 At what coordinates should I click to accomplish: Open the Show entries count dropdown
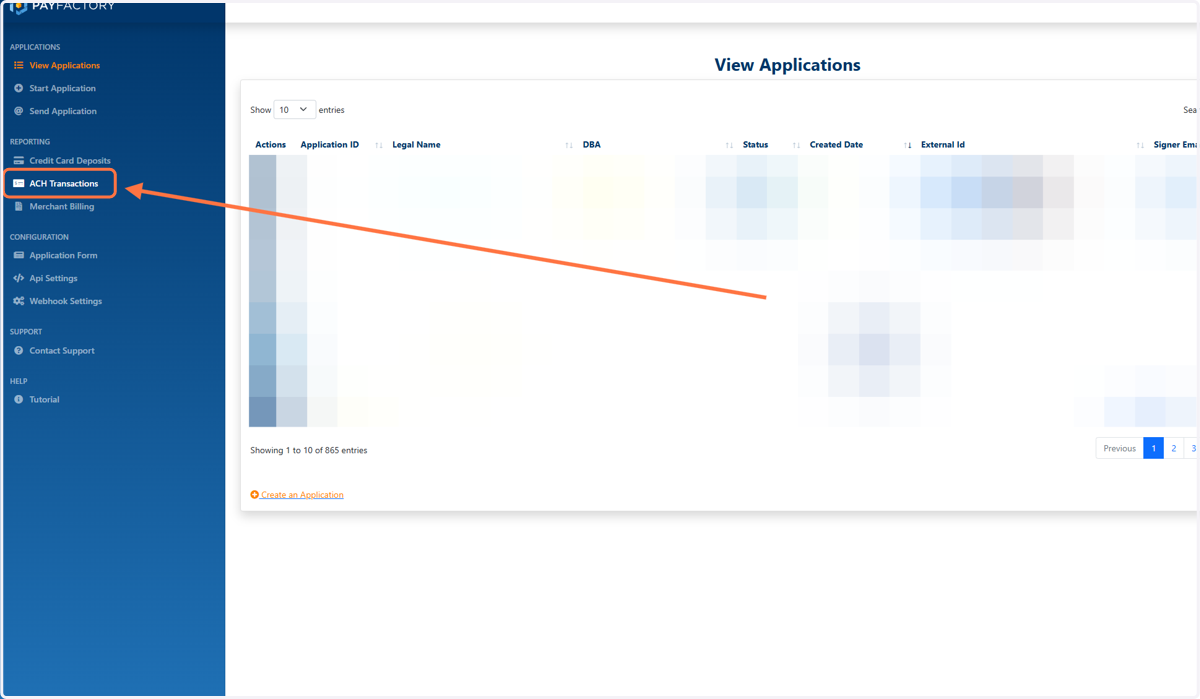click(x=295, y=110)
